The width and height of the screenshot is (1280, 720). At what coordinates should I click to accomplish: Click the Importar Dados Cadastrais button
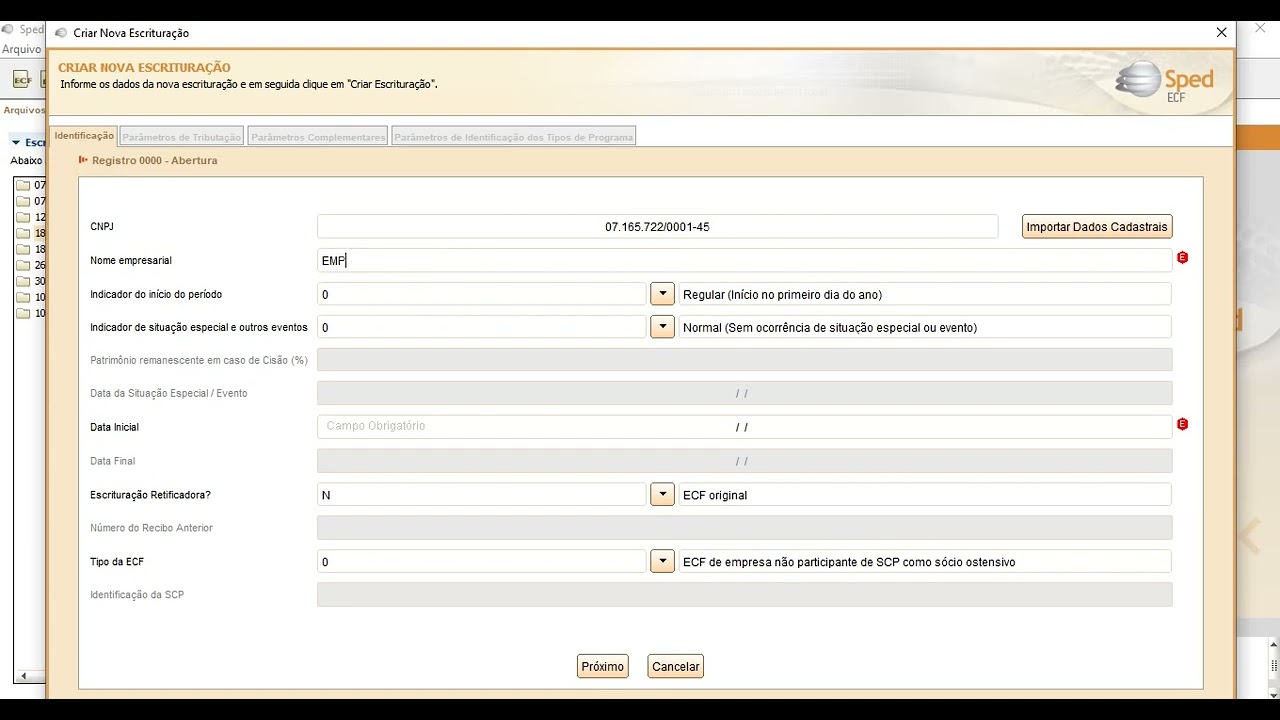1097,227
